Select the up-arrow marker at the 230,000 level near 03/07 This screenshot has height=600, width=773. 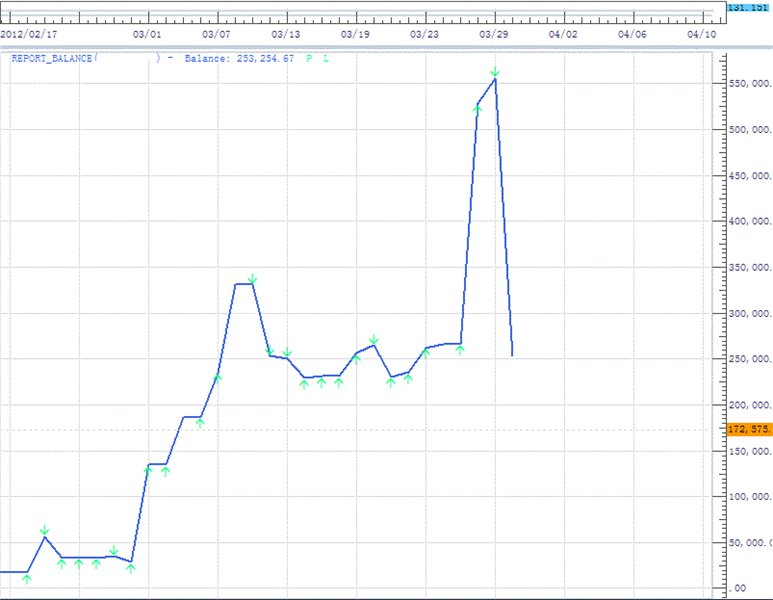pyautogui.click(x=218, y=378)
